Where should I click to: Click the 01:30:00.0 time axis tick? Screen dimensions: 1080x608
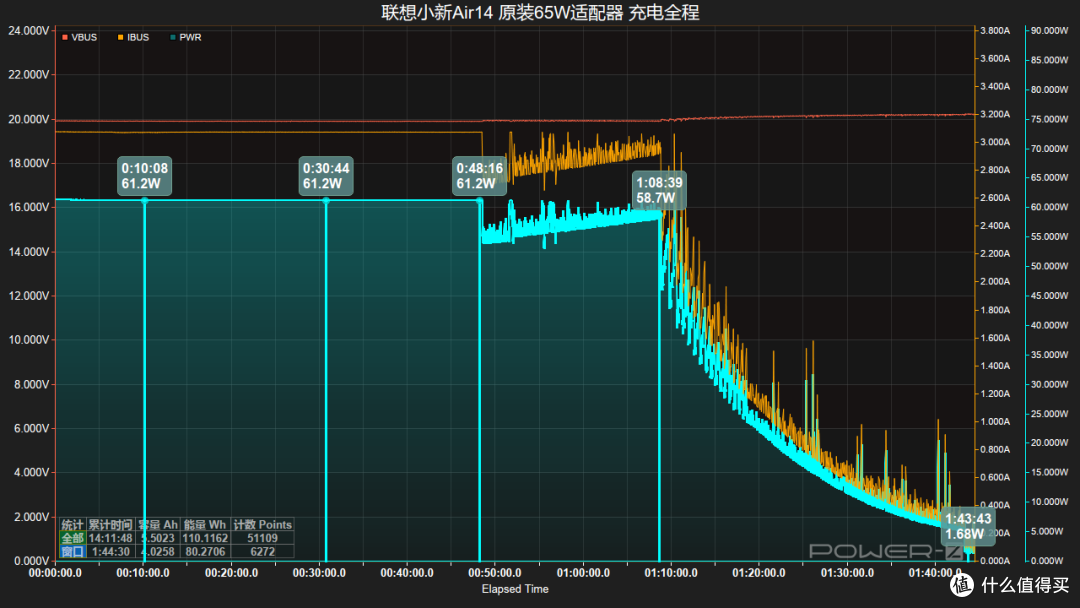click(847, 573)
